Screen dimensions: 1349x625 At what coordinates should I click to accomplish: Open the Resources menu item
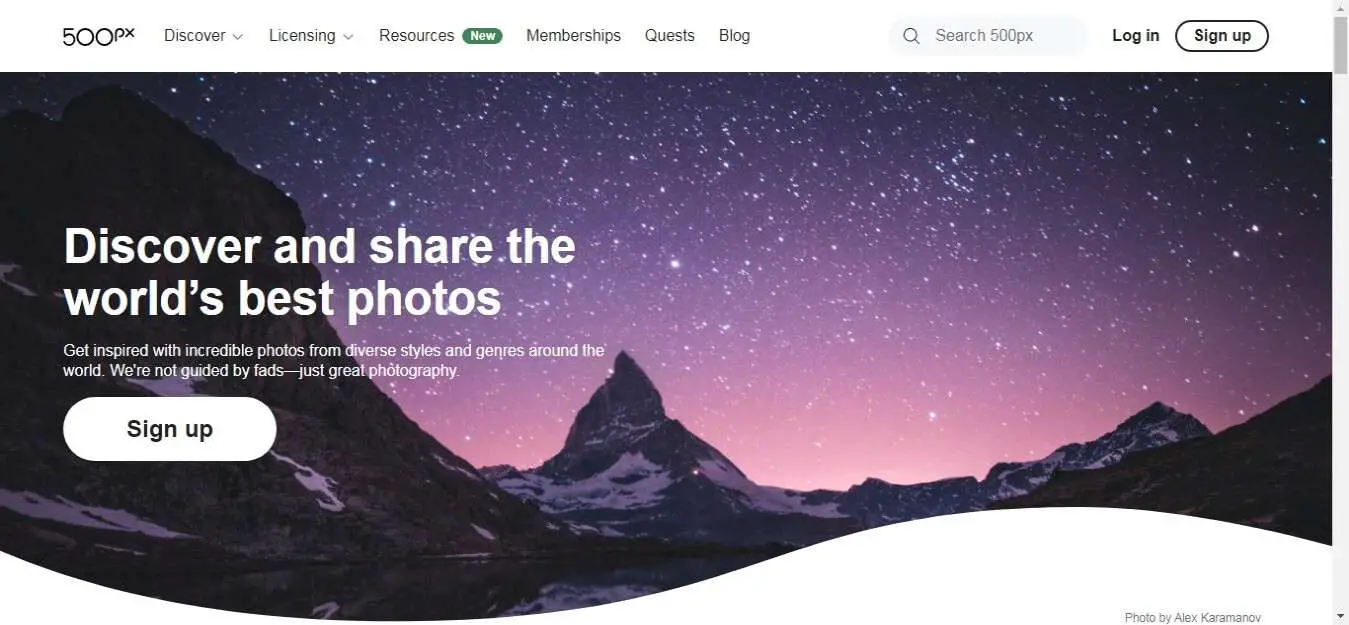click(x=416, y=35)
